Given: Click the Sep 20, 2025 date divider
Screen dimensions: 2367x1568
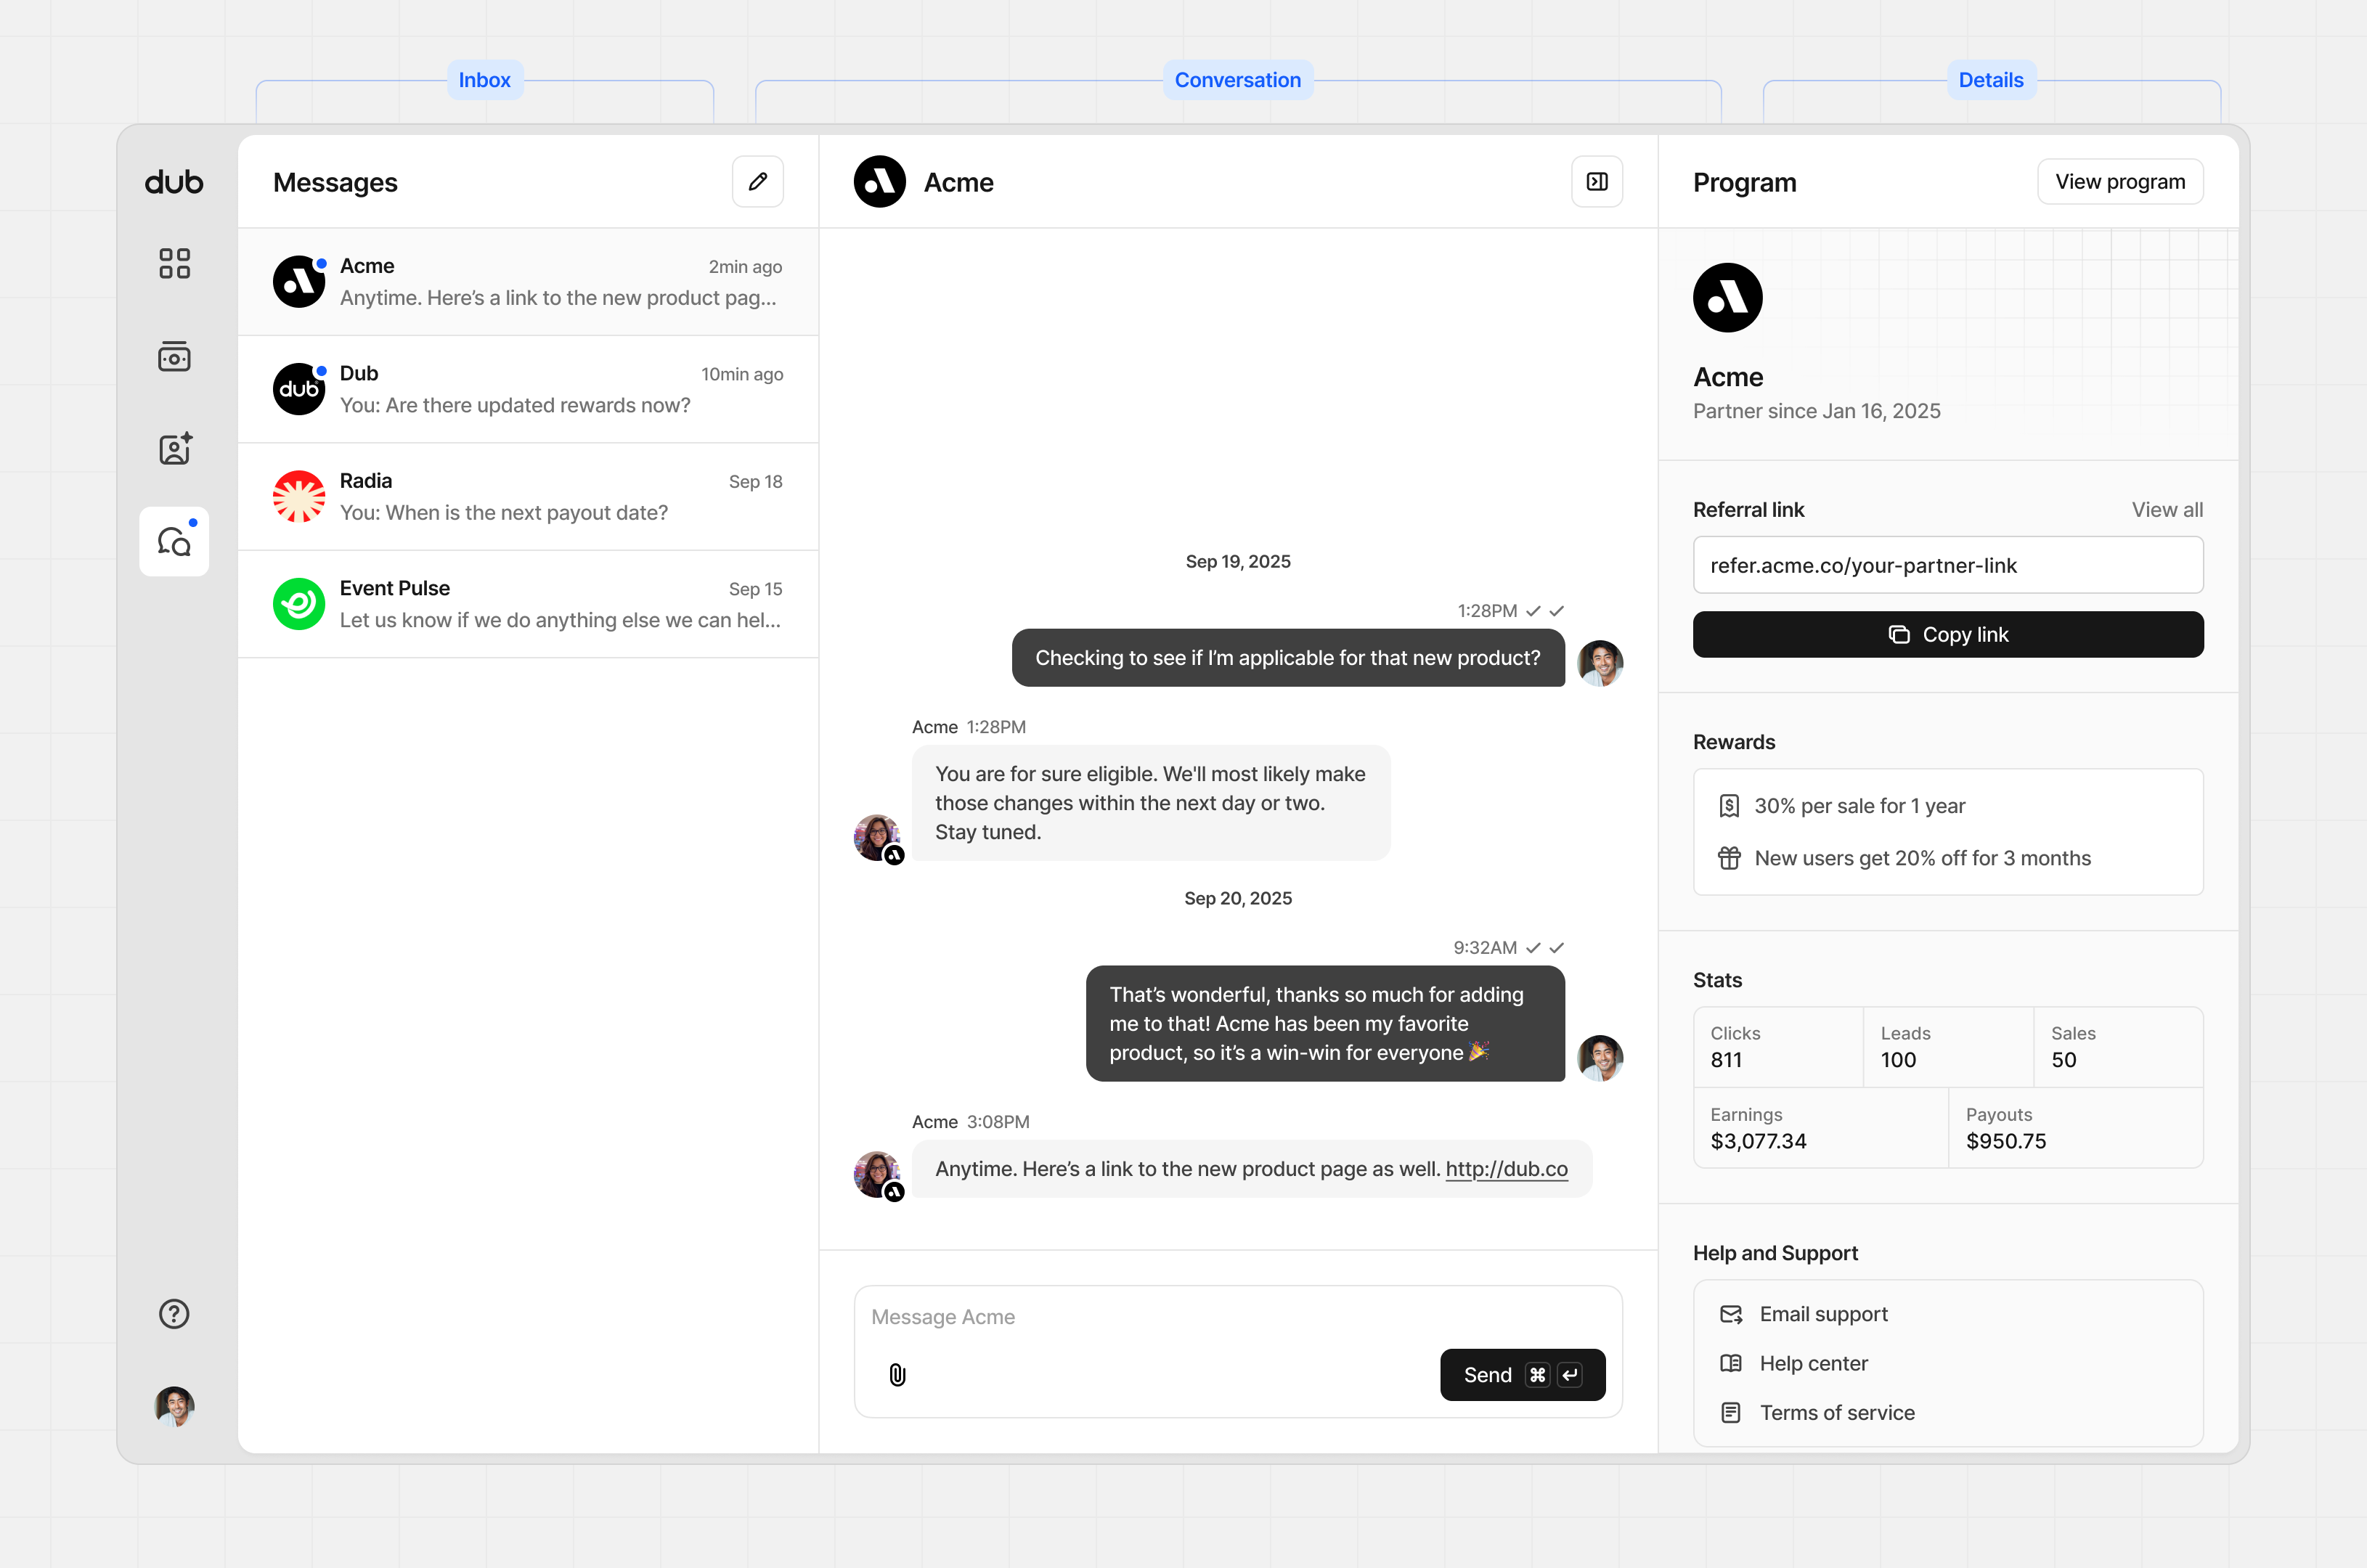Looking at the screenshot, I should click(x=1238, y=899).
